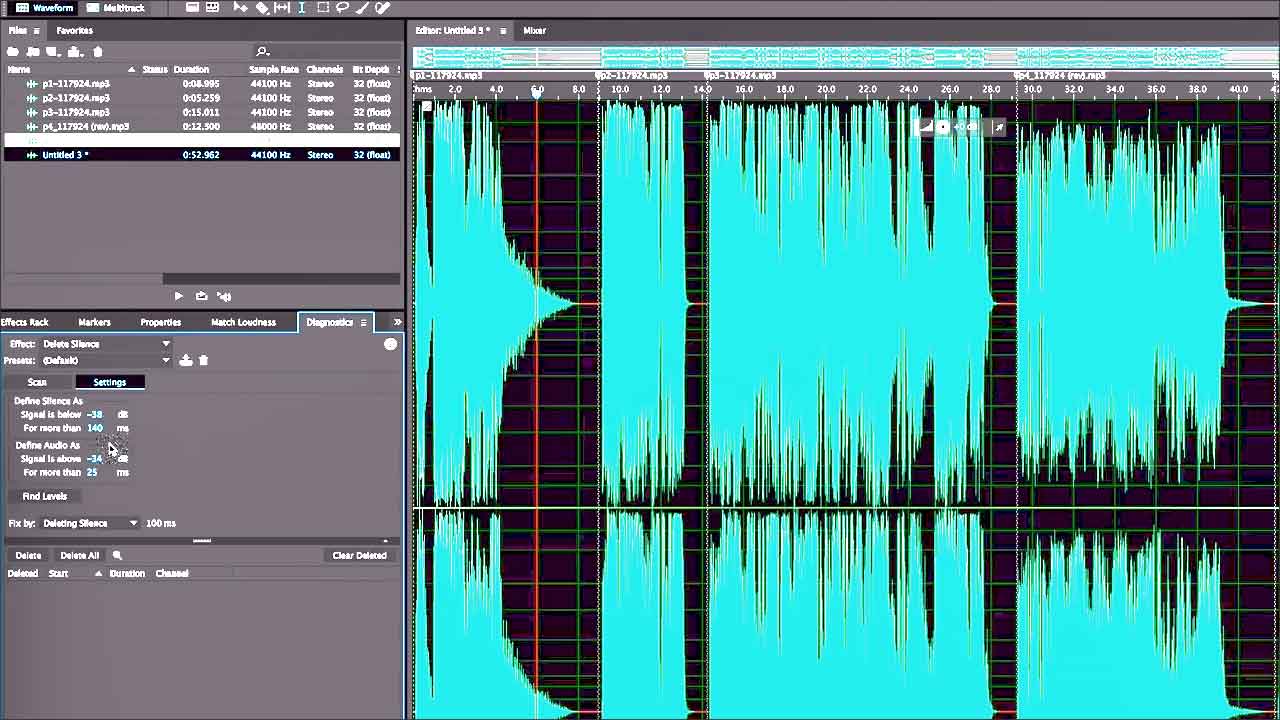
Task: Show the spectral pitch display icon
Action: (x=212, y=7)
